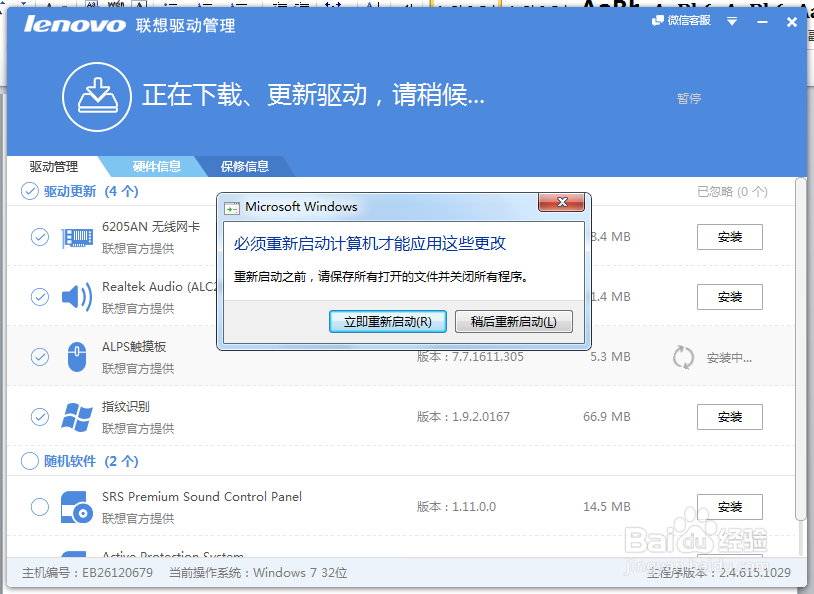The height and width of the screenshot is (594, 814).
Task: Click 版本：1.9.2.0167 text for 指纹识别
Action: tap(463, 417)
